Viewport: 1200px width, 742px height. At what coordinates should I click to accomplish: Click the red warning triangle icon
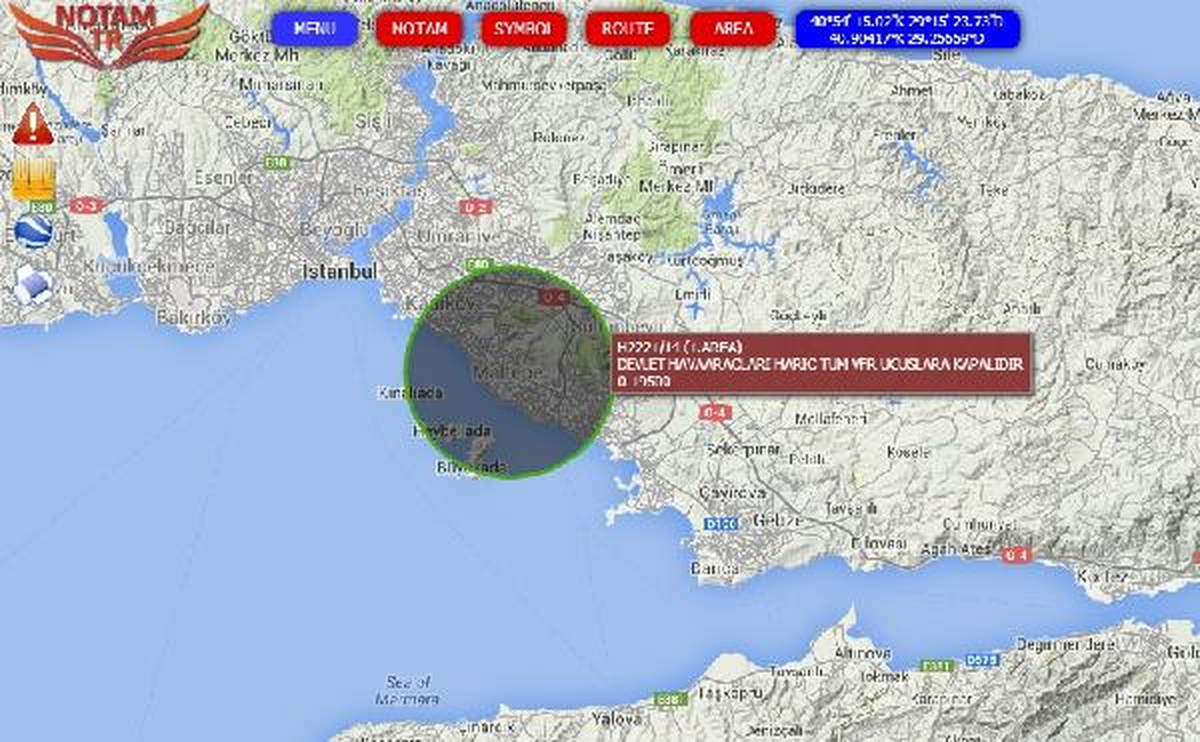33,125
